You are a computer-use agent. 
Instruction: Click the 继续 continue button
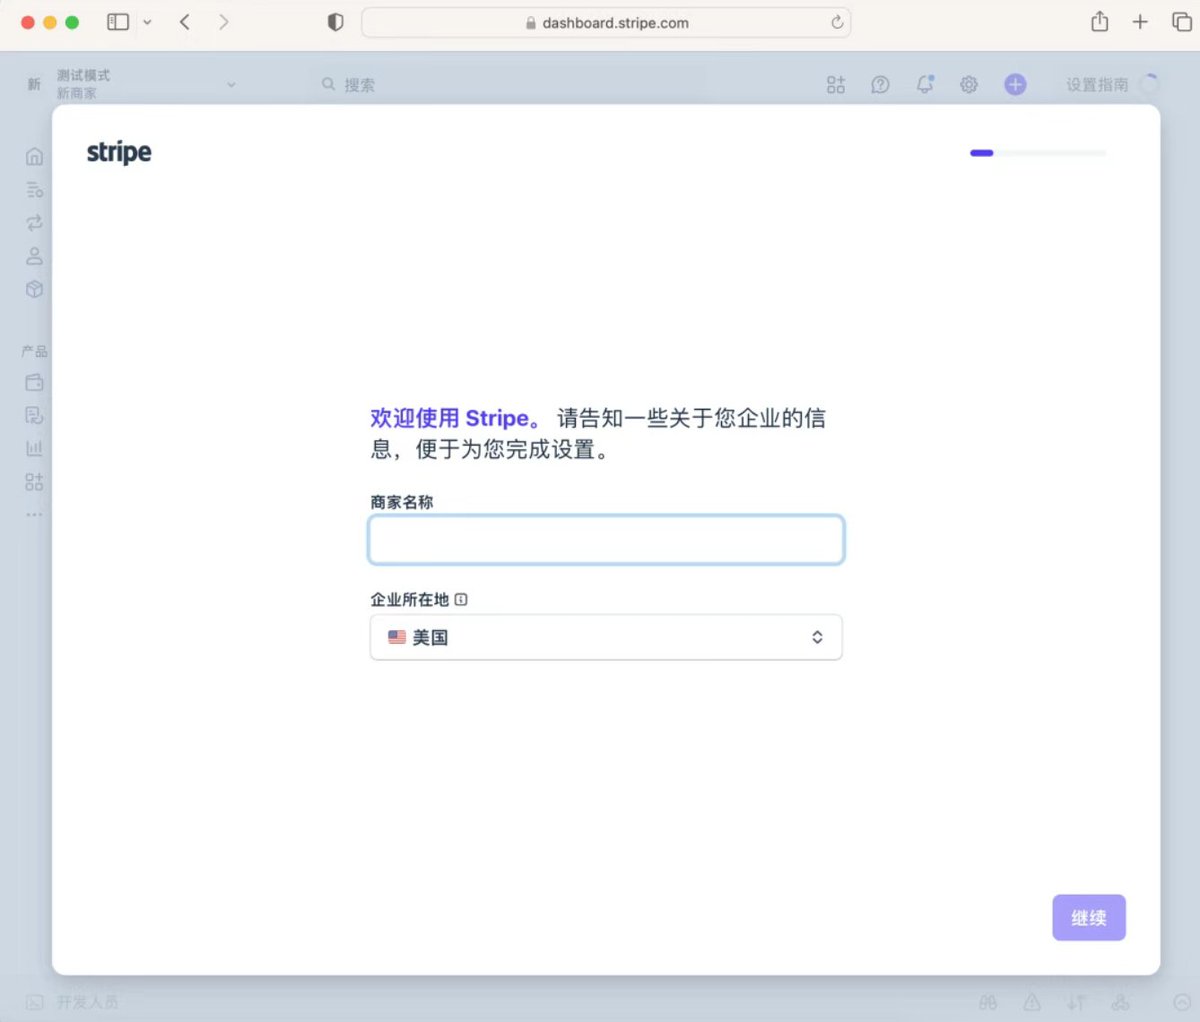click(x=1089, y=917)
